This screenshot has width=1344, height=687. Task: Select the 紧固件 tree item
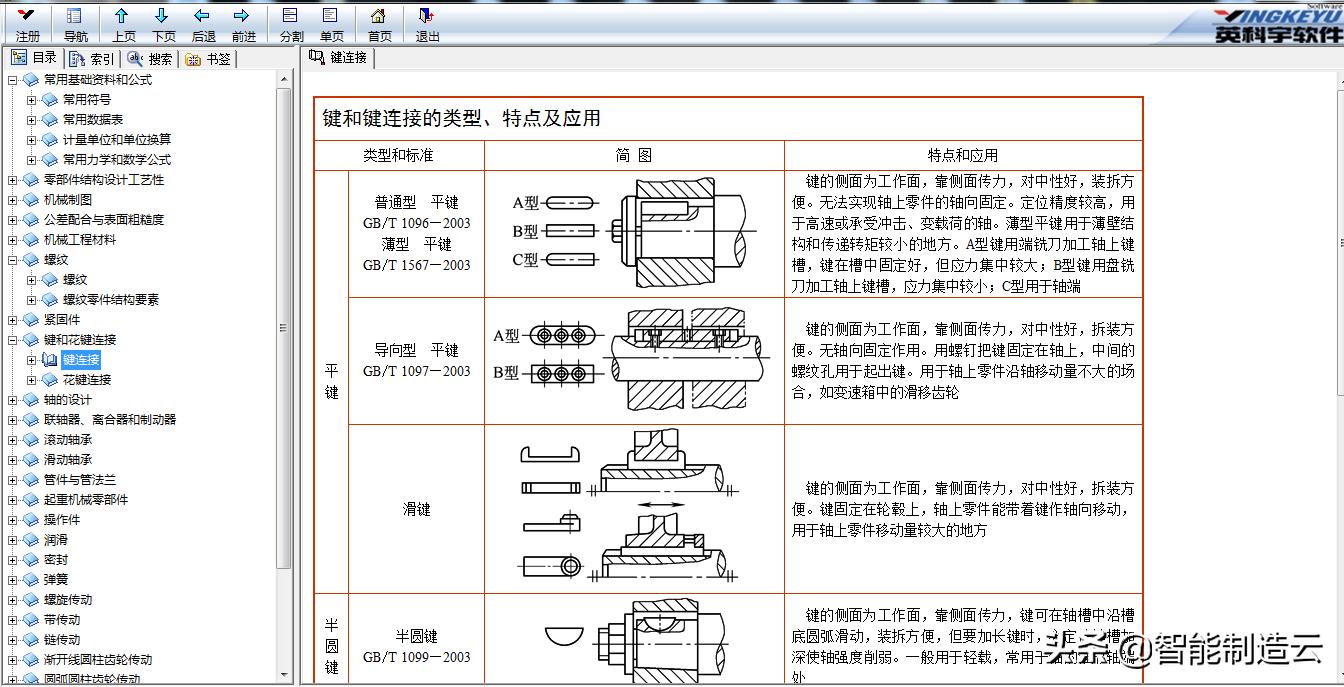[x=61, y=320]
